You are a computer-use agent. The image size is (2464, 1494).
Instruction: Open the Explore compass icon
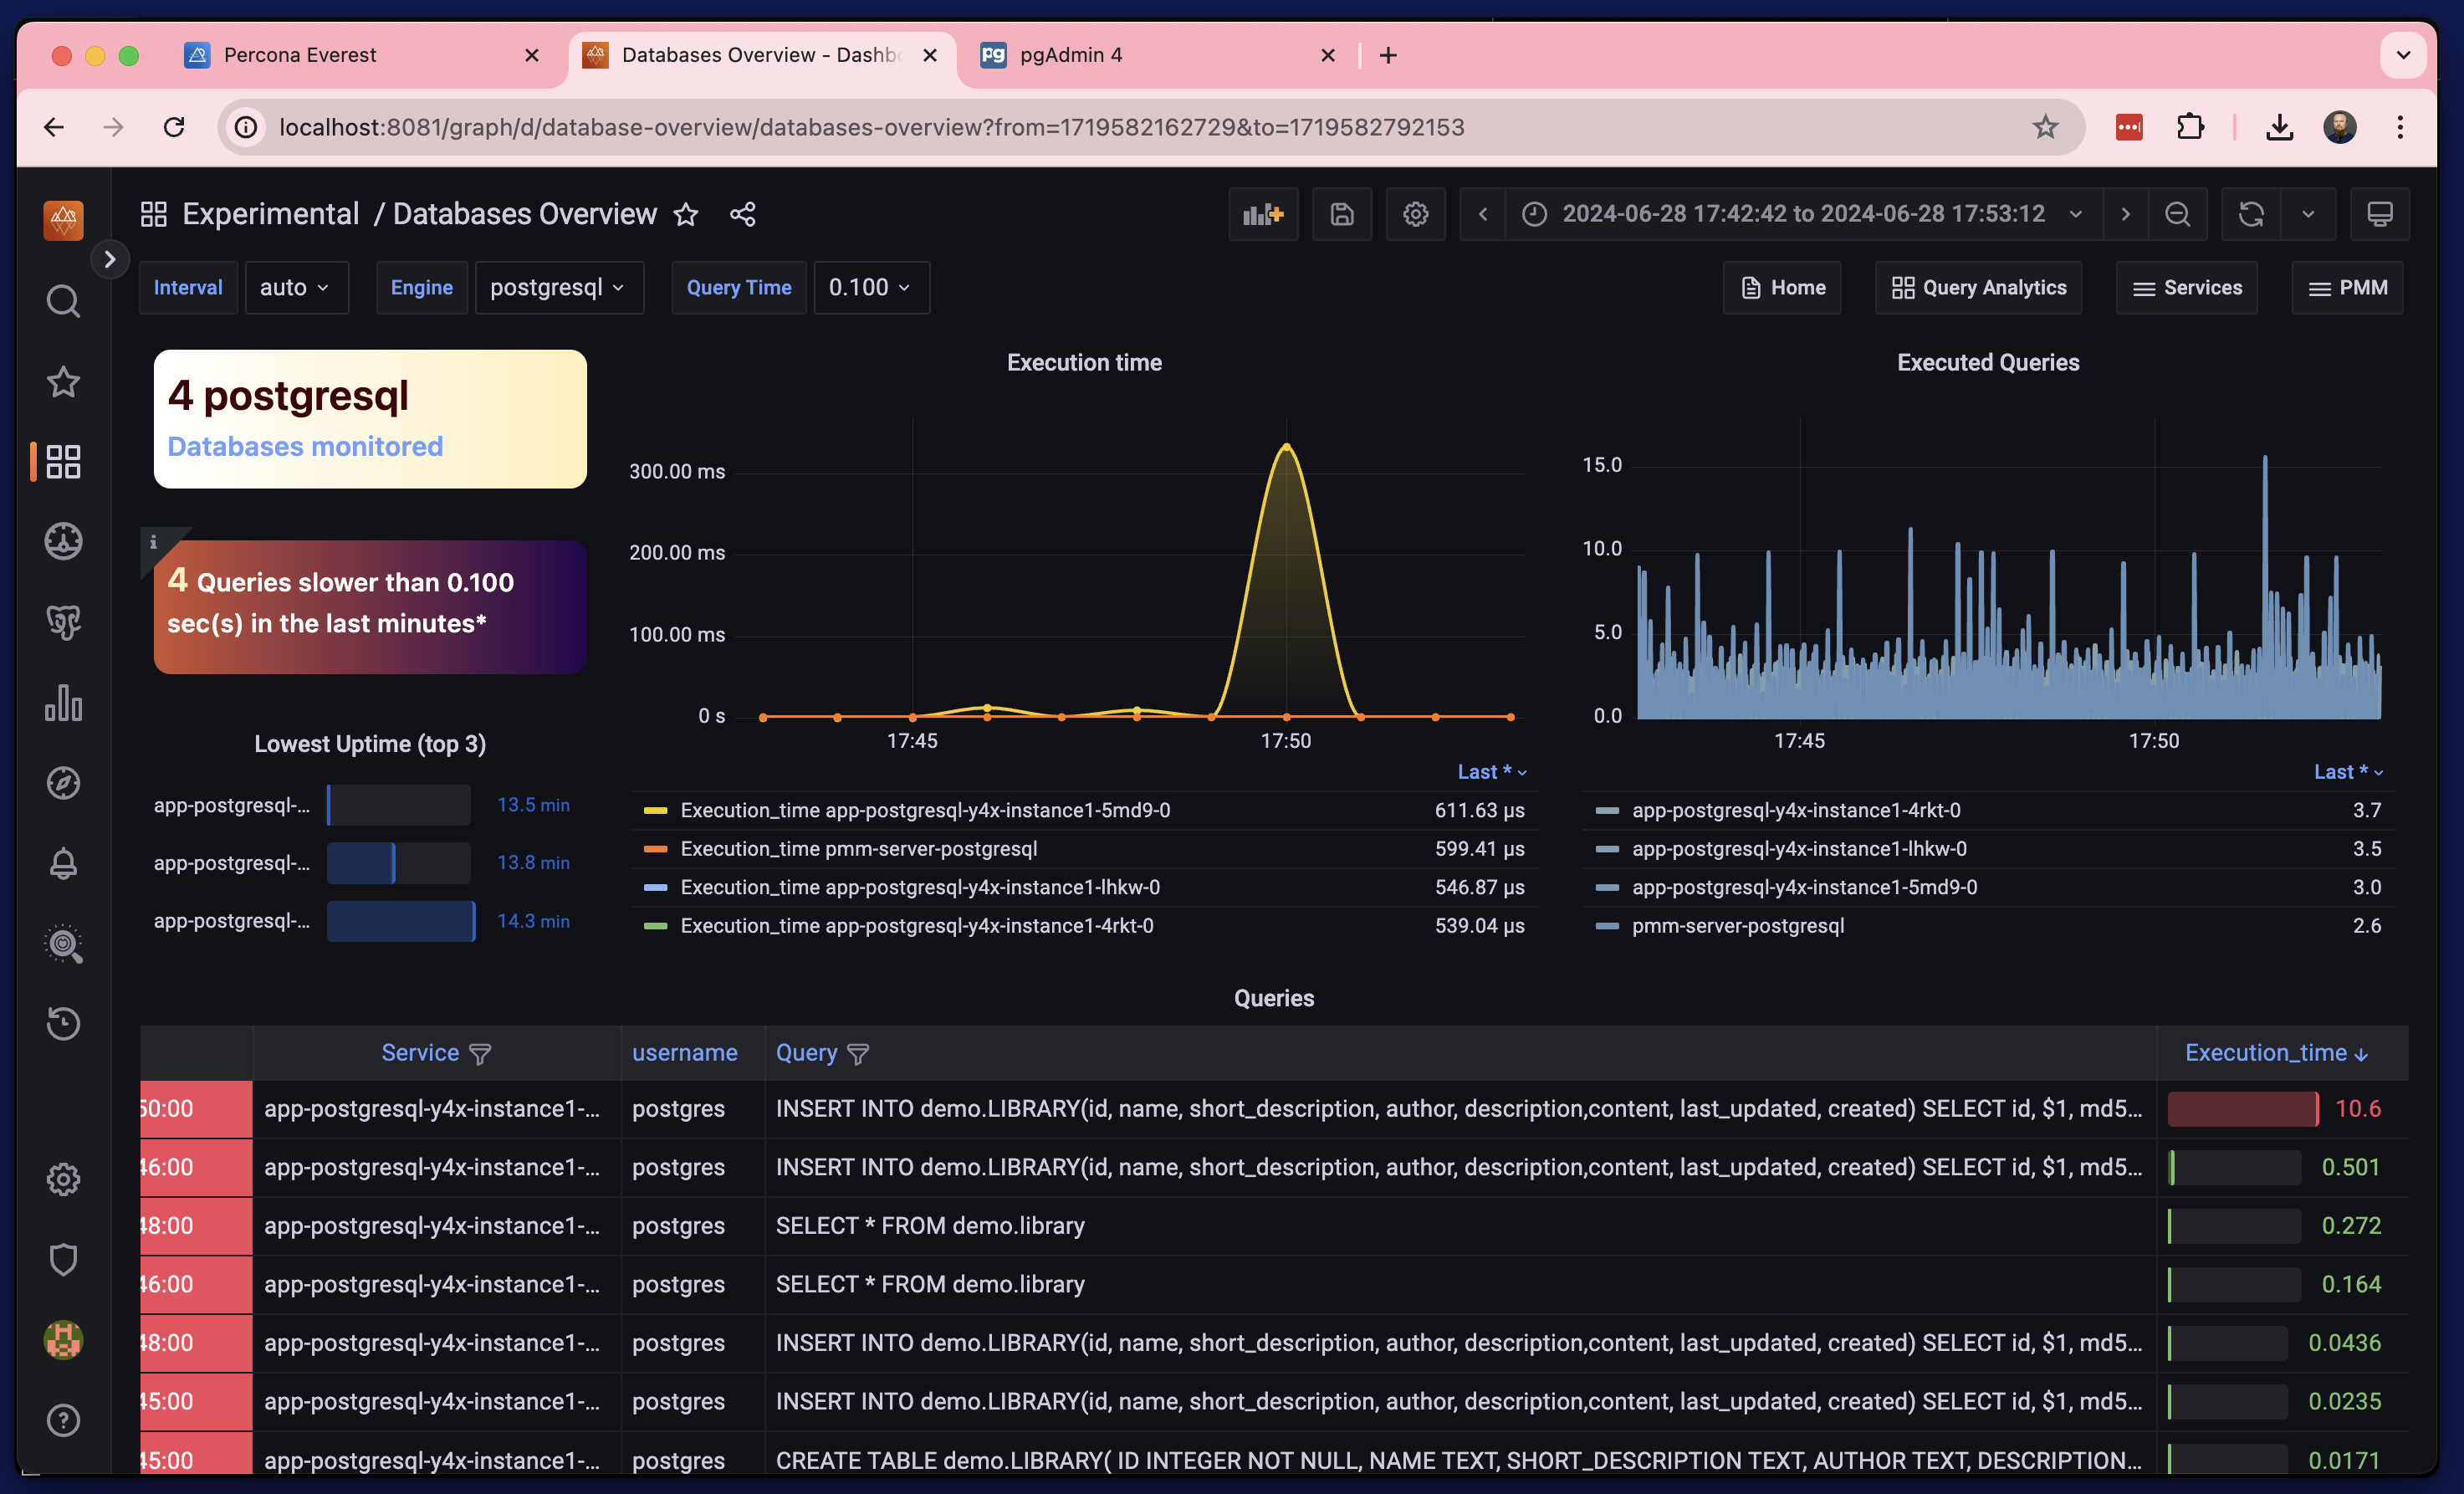click(x=63, y=783)
